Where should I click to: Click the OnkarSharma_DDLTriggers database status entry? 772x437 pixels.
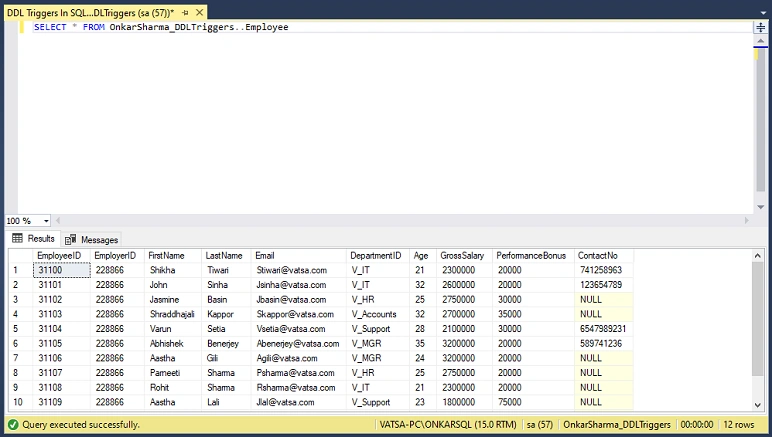(616, 425)
